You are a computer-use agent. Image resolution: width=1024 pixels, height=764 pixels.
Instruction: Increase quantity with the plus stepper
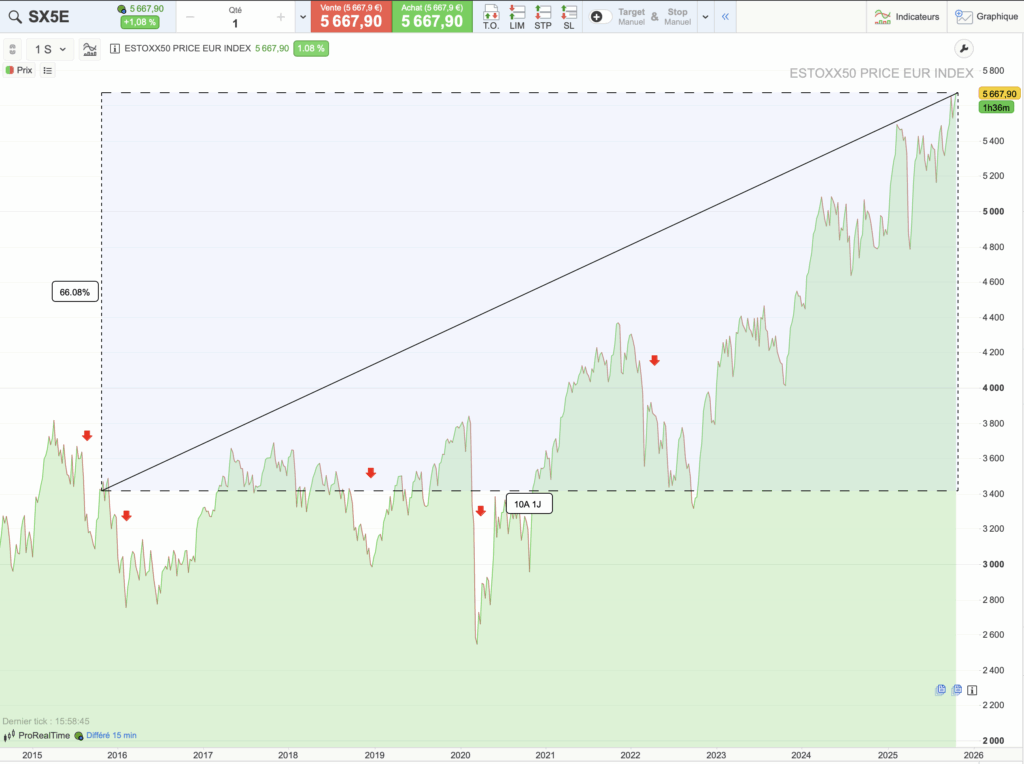pos(283,17)
